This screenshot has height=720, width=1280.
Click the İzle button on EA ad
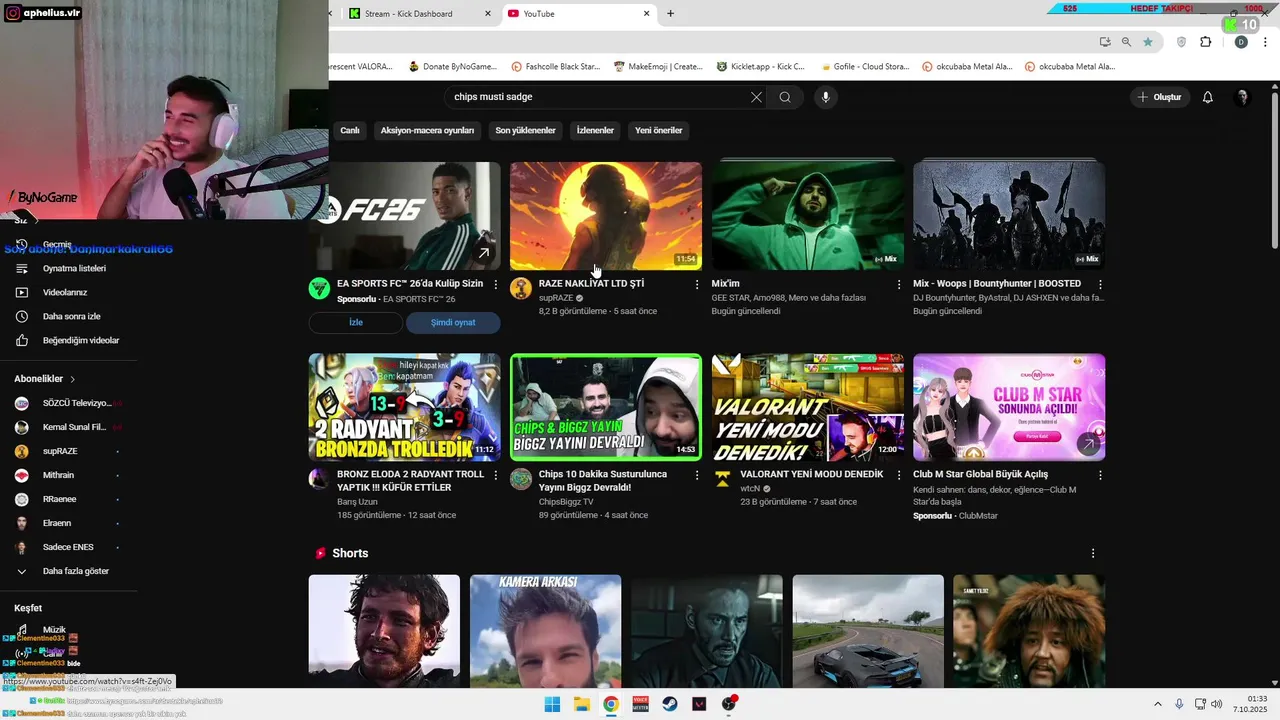pos(355,322)
